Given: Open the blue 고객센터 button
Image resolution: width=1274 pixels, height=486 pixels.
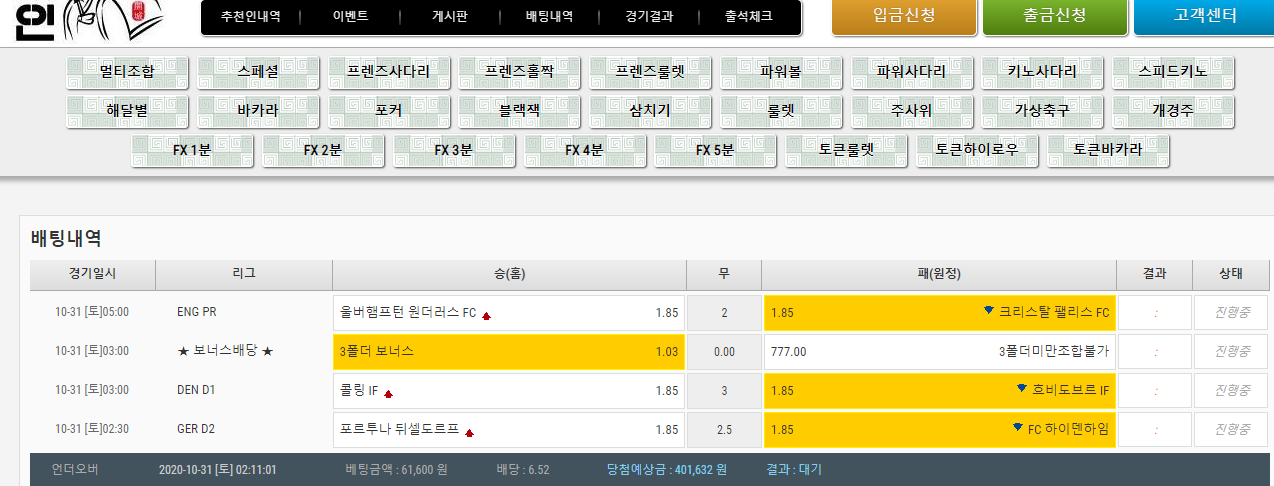Looking at the screenshot, I should coord(1204,17).
